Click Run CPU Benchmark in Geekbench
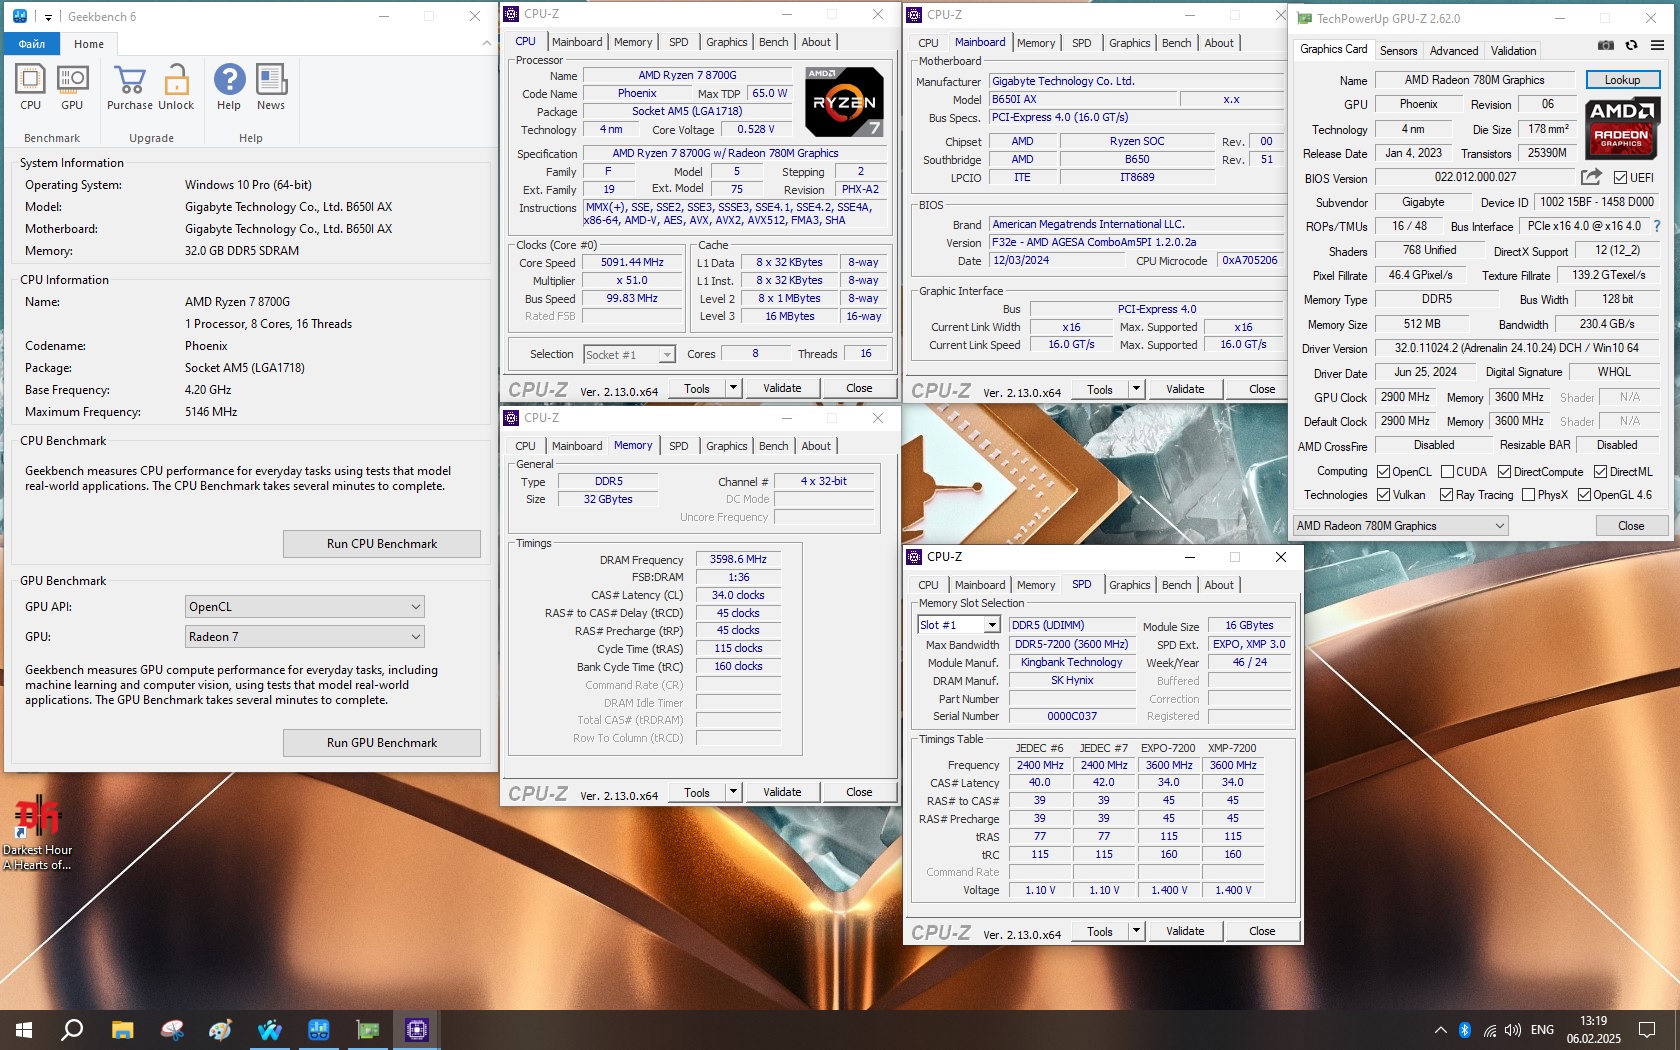This screenshot has height=1050, width=1680. [x=382, y=544]
